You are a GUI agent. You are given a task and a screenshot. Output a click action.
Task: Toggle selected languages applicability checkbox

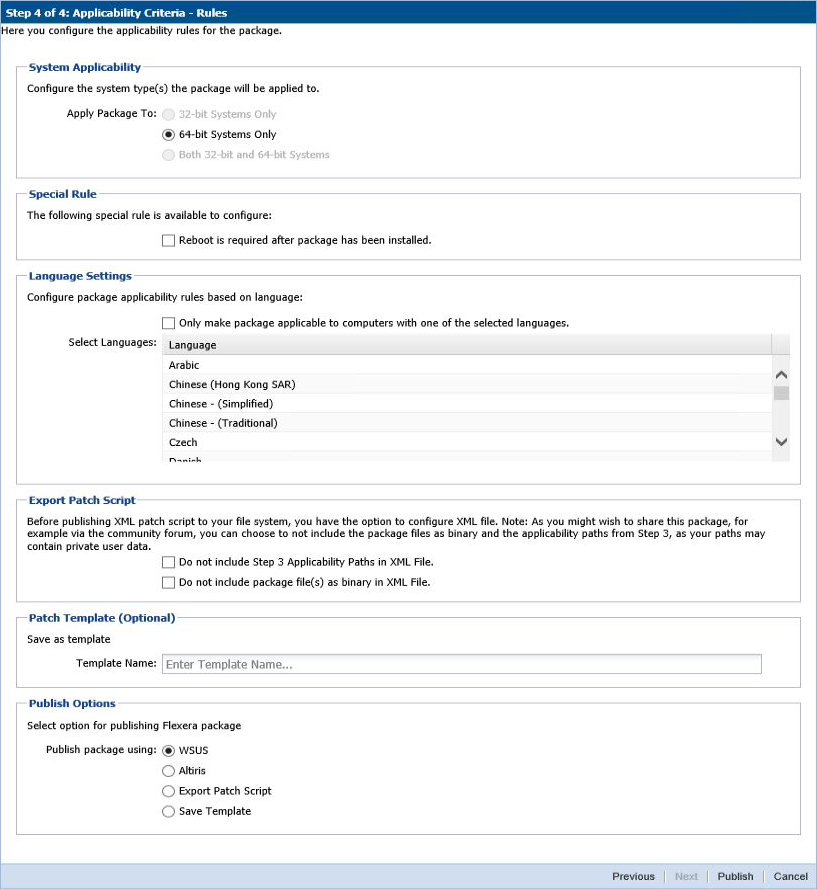point(168,323)
